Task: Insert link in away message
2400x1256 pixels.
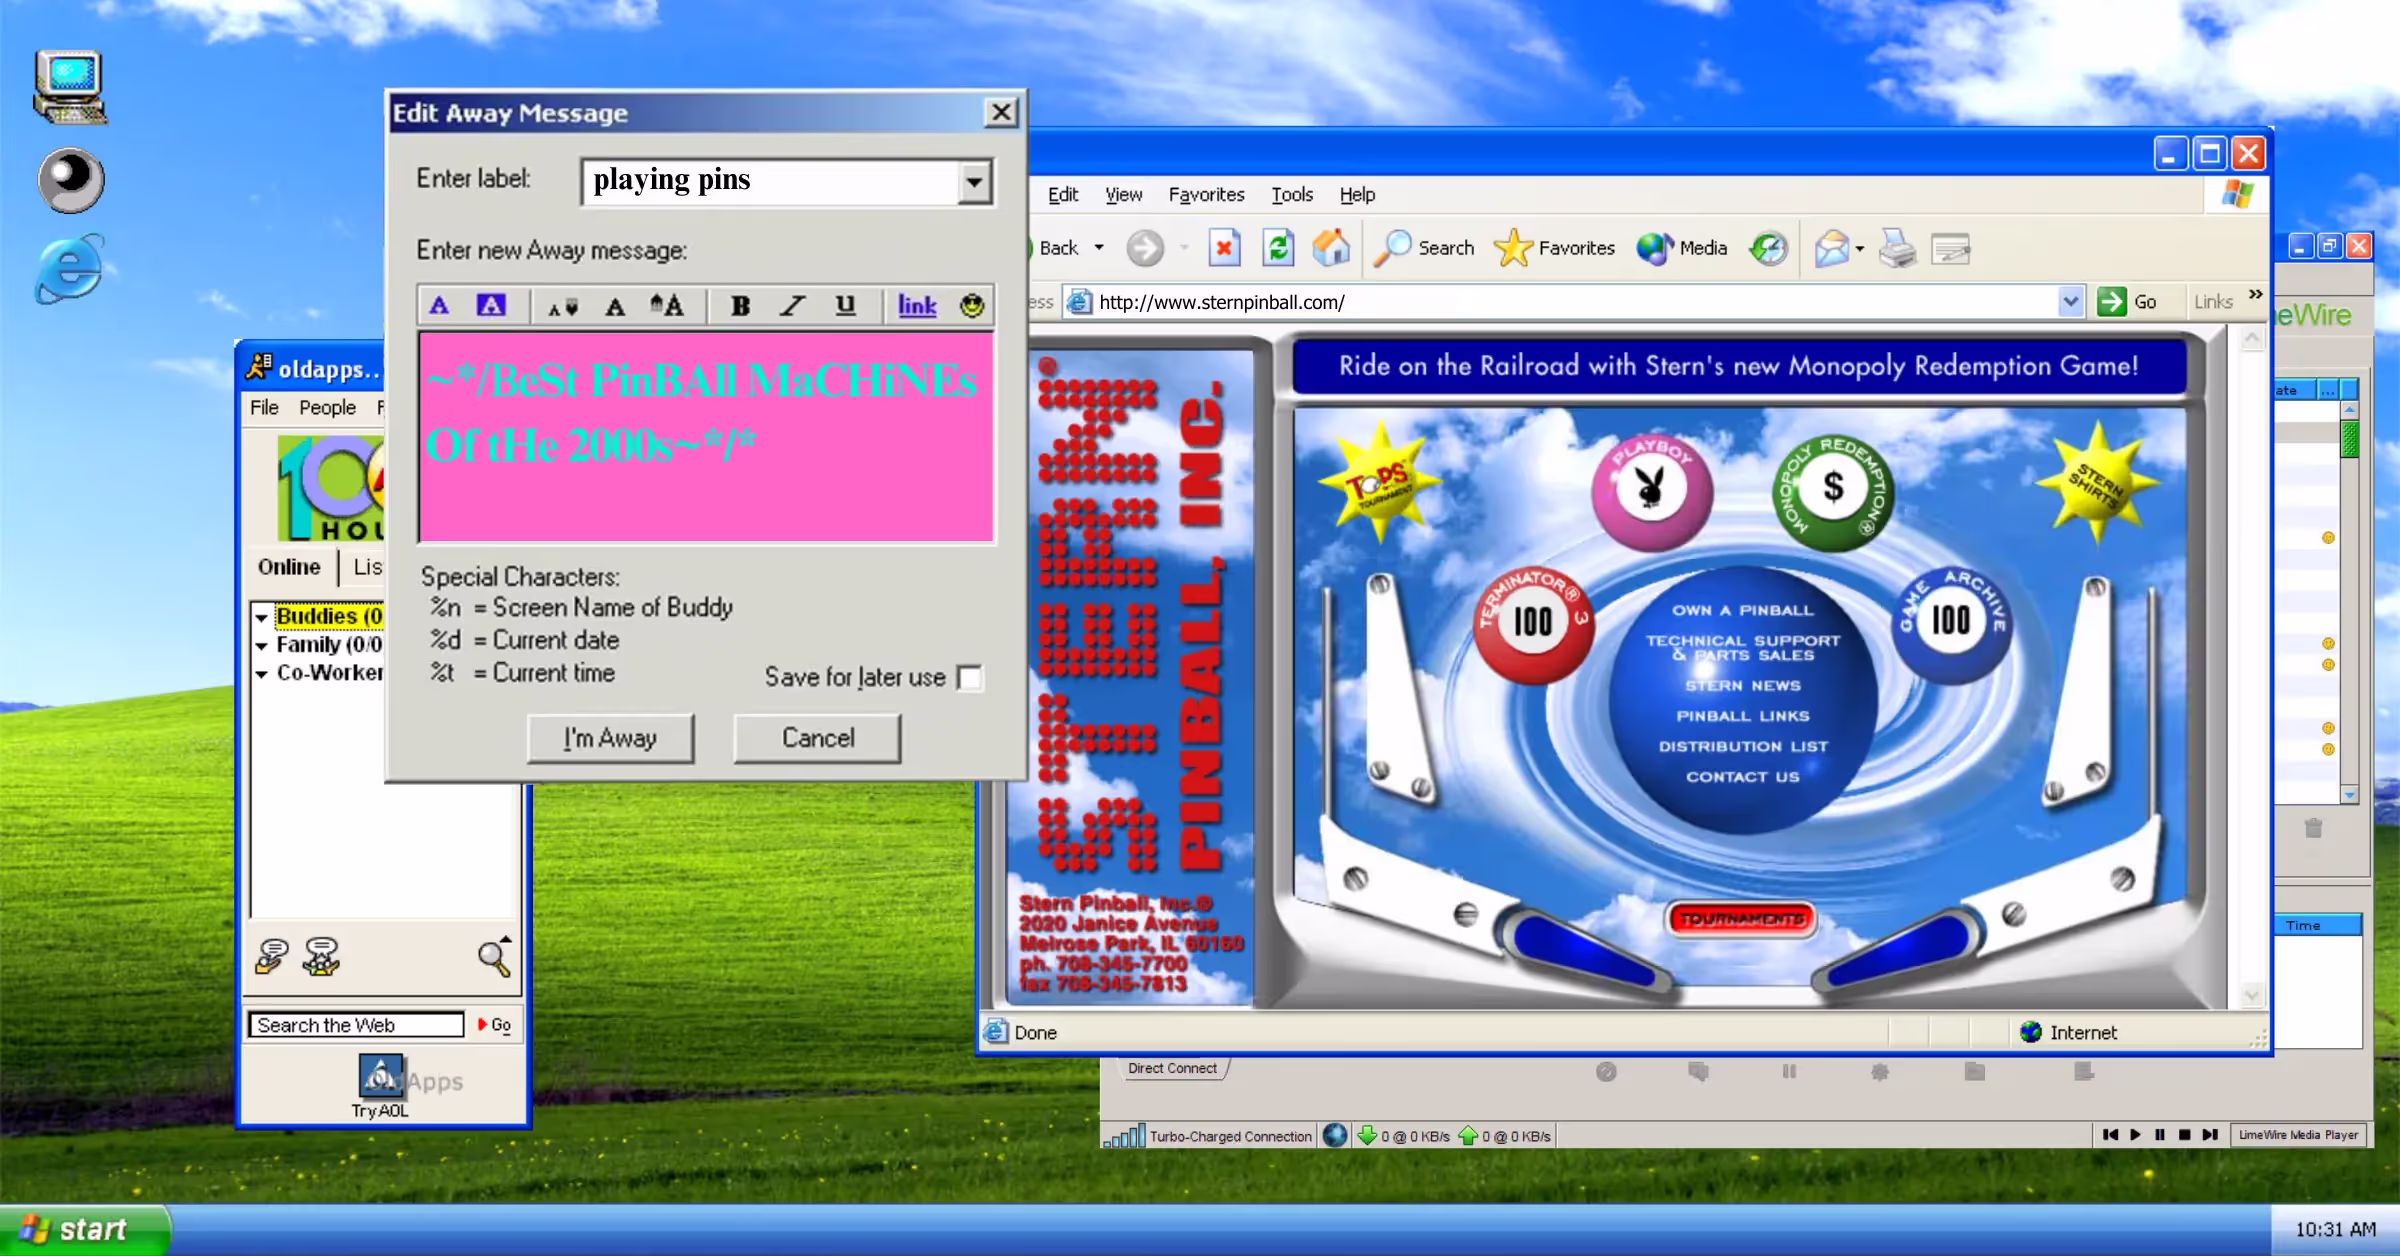Action: tap(916, 306)
